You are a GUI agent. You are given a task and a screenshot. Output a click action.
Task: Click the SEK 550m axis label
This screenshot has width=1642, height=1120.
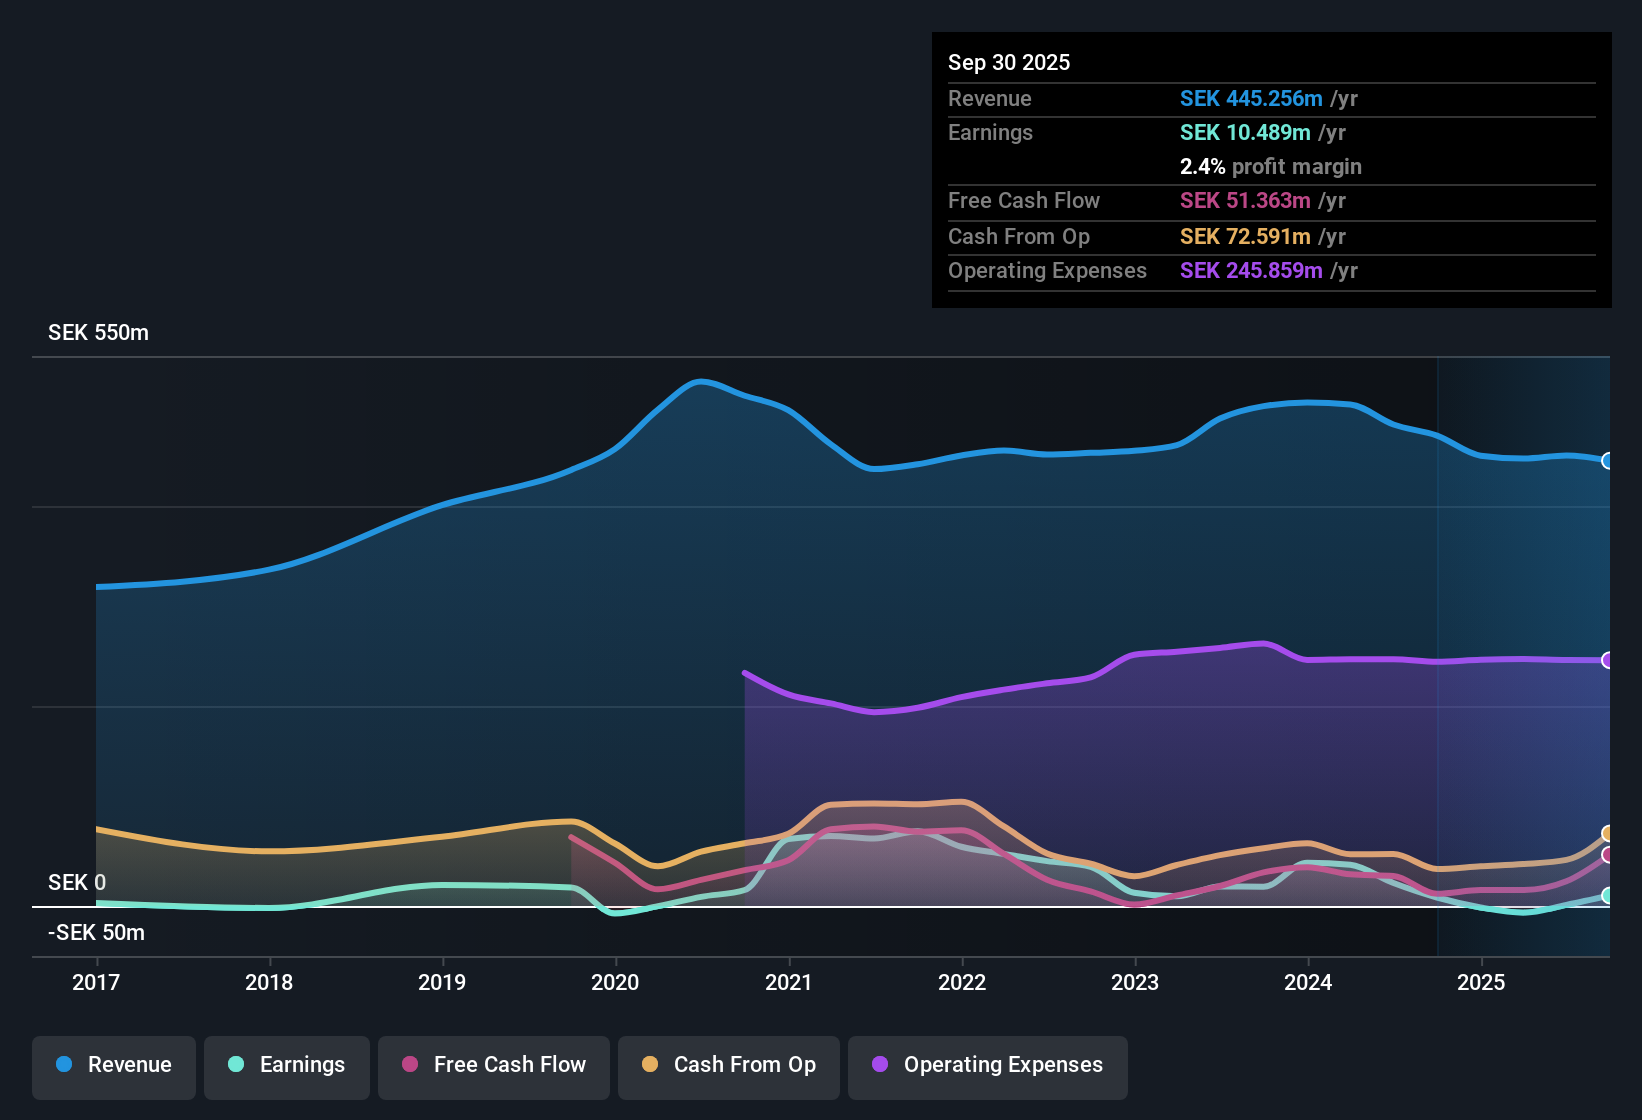(98, 332)
